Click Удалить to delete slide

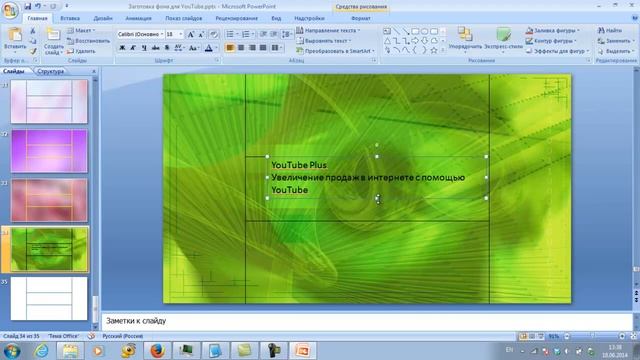(x=81, y=51)
